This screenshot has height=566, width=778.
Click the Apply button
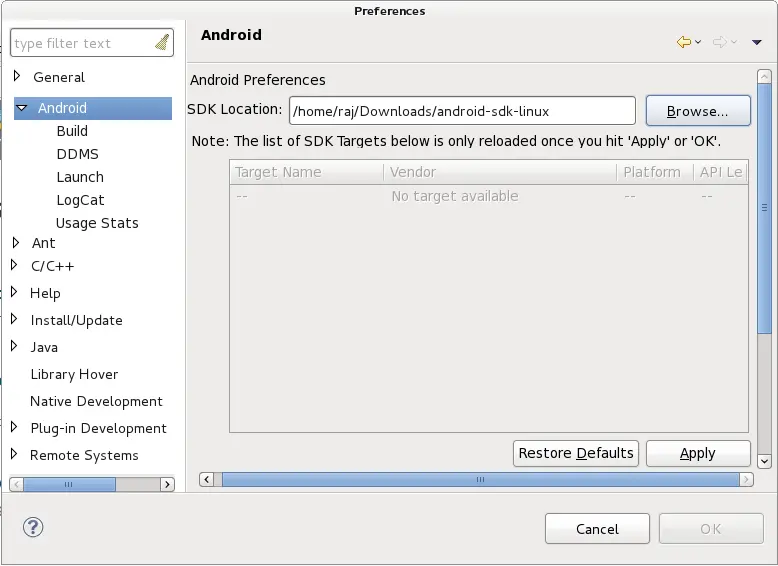click(698, 453)
